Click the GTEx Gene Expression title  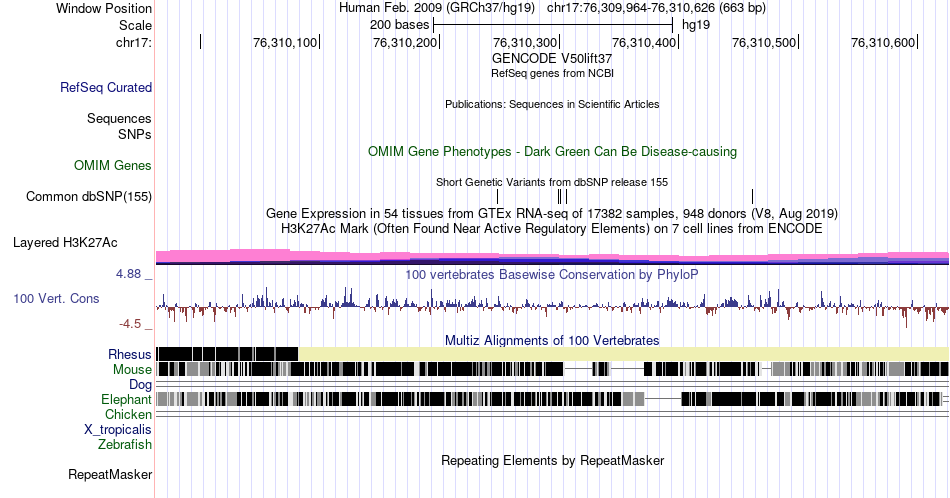pos(552,213)
